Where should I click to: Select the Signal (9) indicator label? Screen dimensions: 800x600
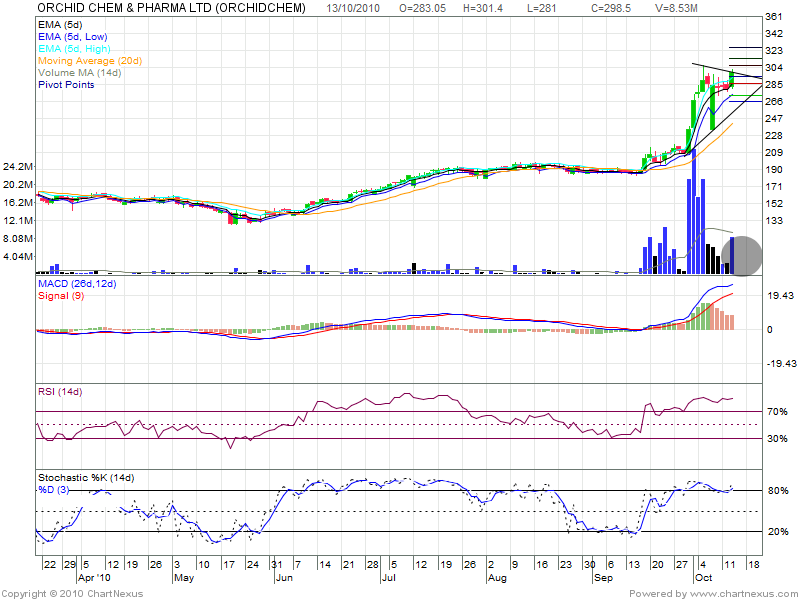62,297
